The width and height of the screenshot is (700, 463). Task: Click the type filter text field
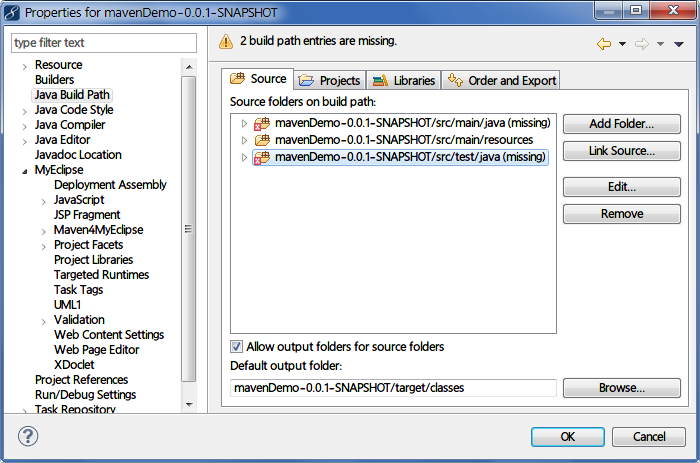[104, 43]
